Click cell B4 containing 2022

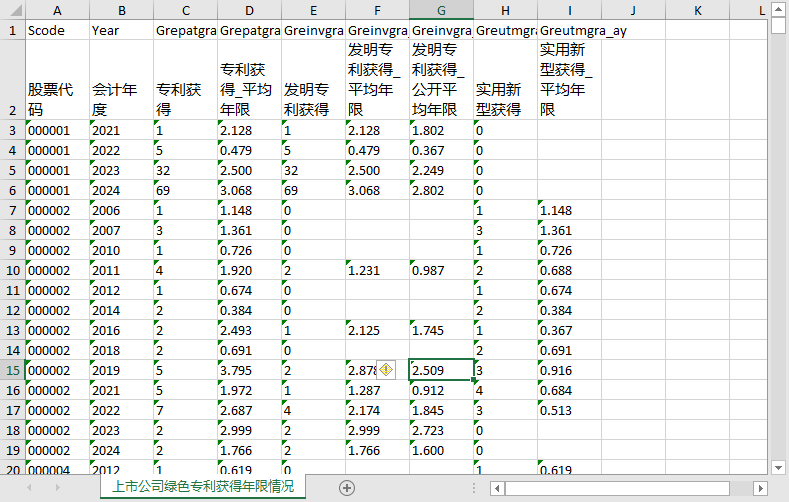(121, 150)
